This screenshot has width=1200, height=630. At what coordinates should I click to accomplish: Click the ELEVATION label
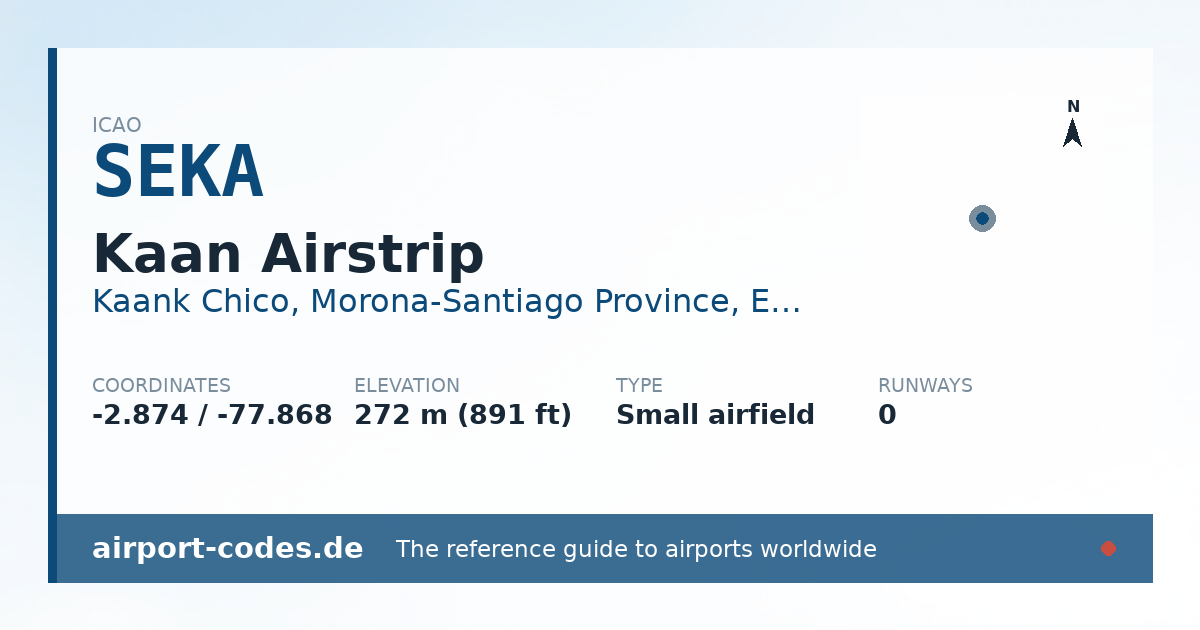407,386
